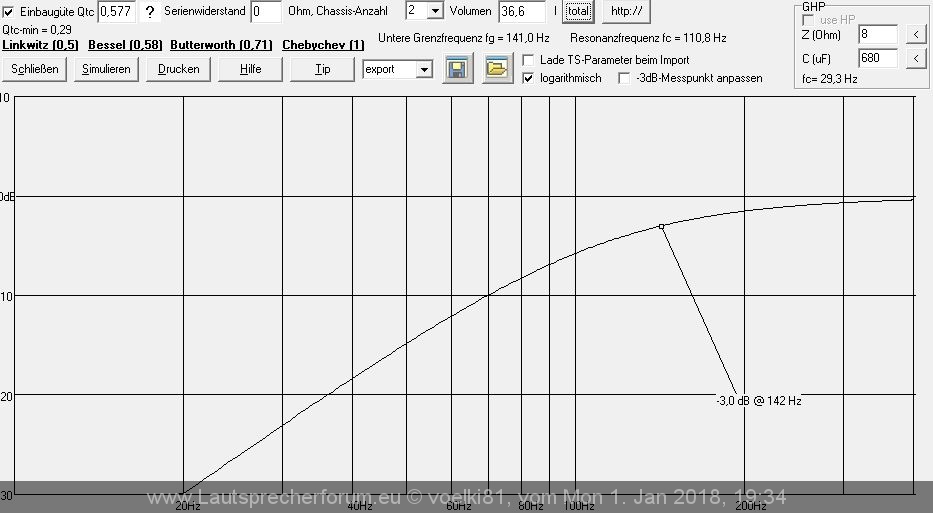
Task: Uncheck the logarithmisch checkbox
Action: coord(529,78)
